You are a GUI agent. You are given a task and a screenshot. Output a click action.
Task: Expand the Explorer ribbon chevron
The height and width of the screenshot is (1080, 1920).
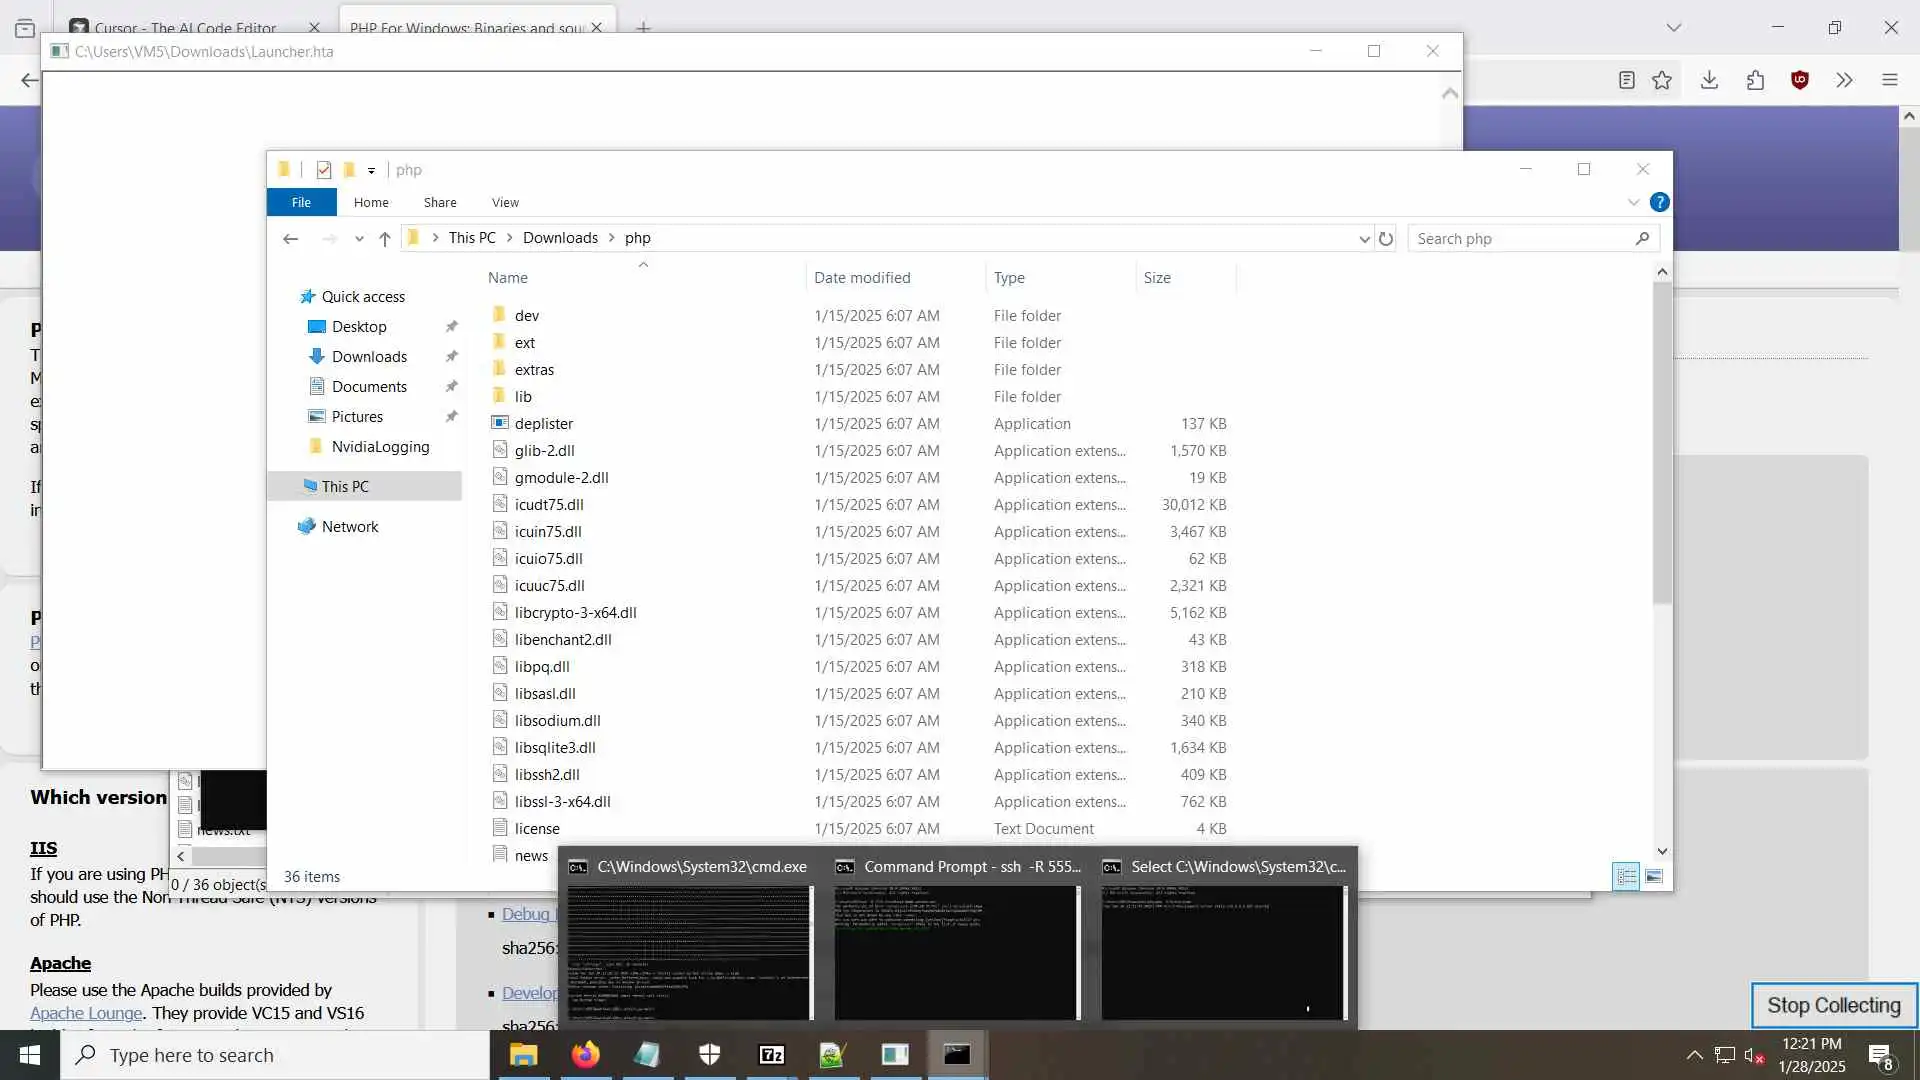point(1633,202)
